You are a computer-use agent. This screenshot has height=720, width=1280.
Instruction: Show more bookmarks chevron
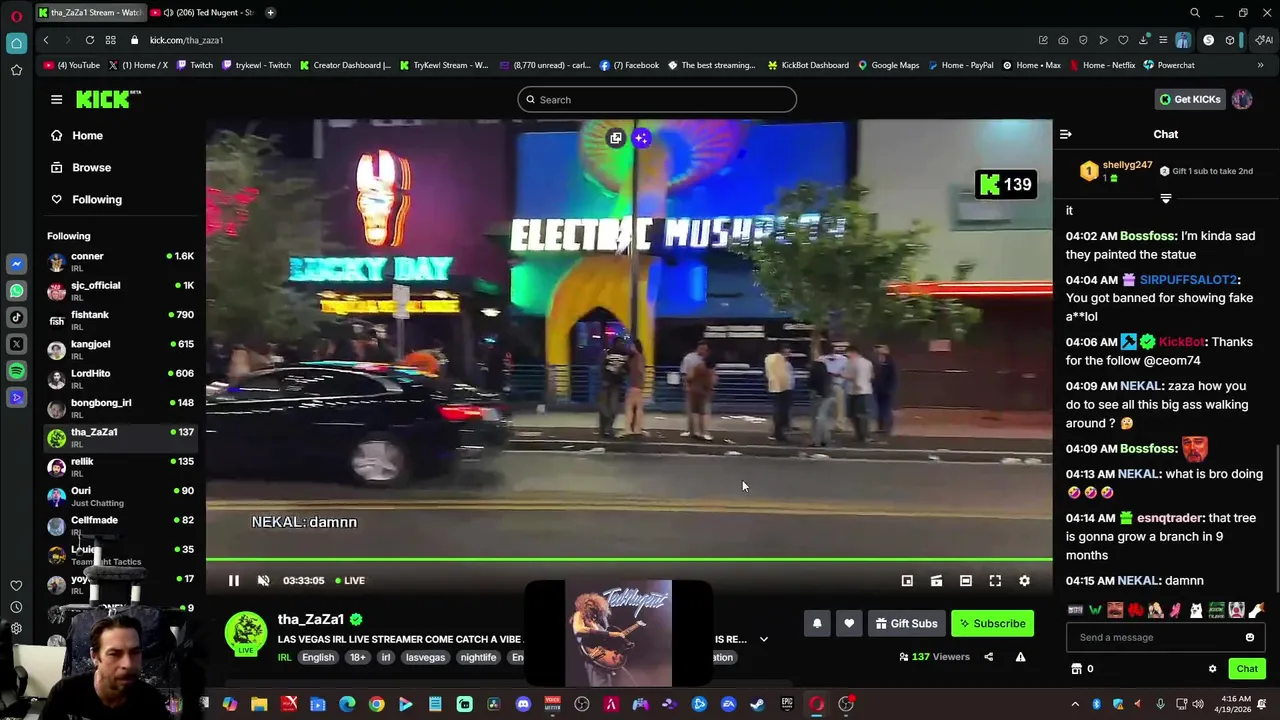tap(1260, 65)
